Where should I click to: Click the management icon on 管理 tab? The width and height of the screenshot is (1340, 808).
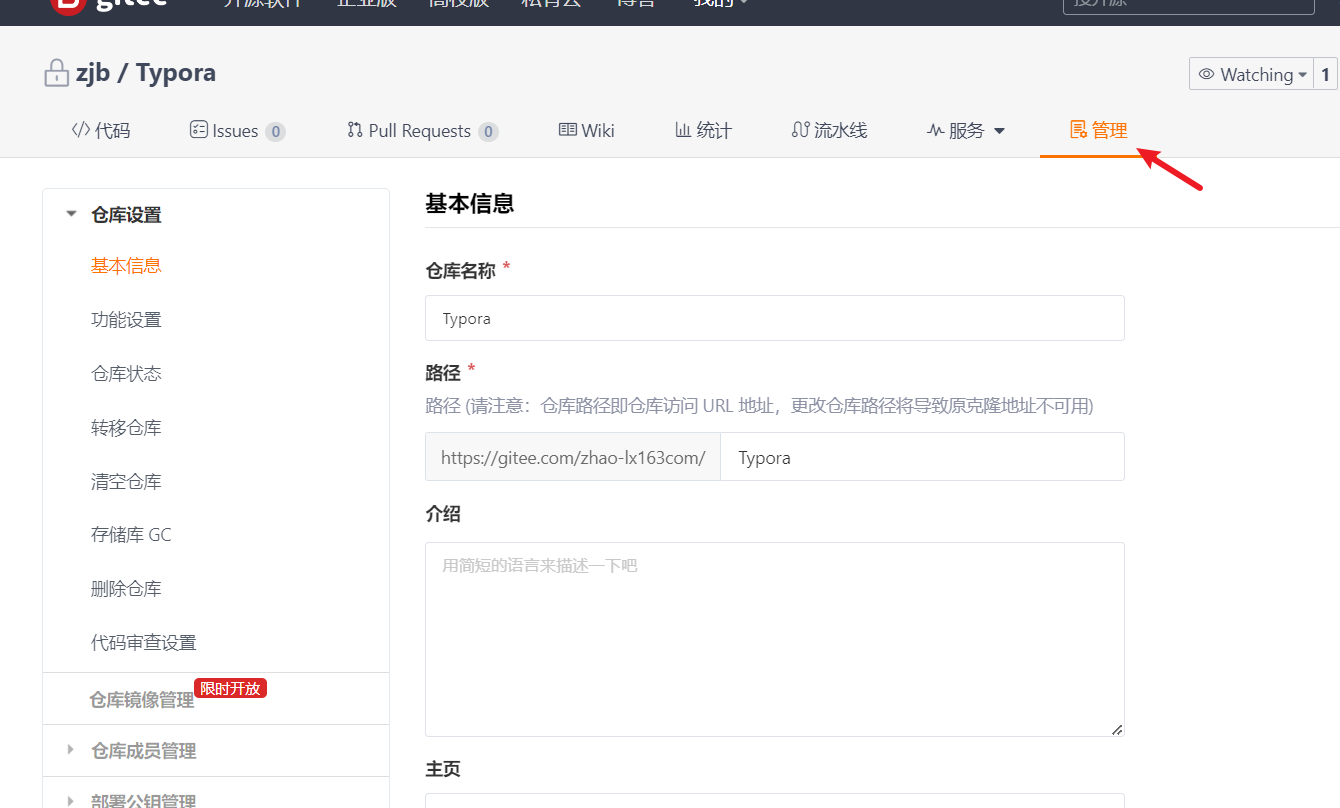click(1077, 129)
